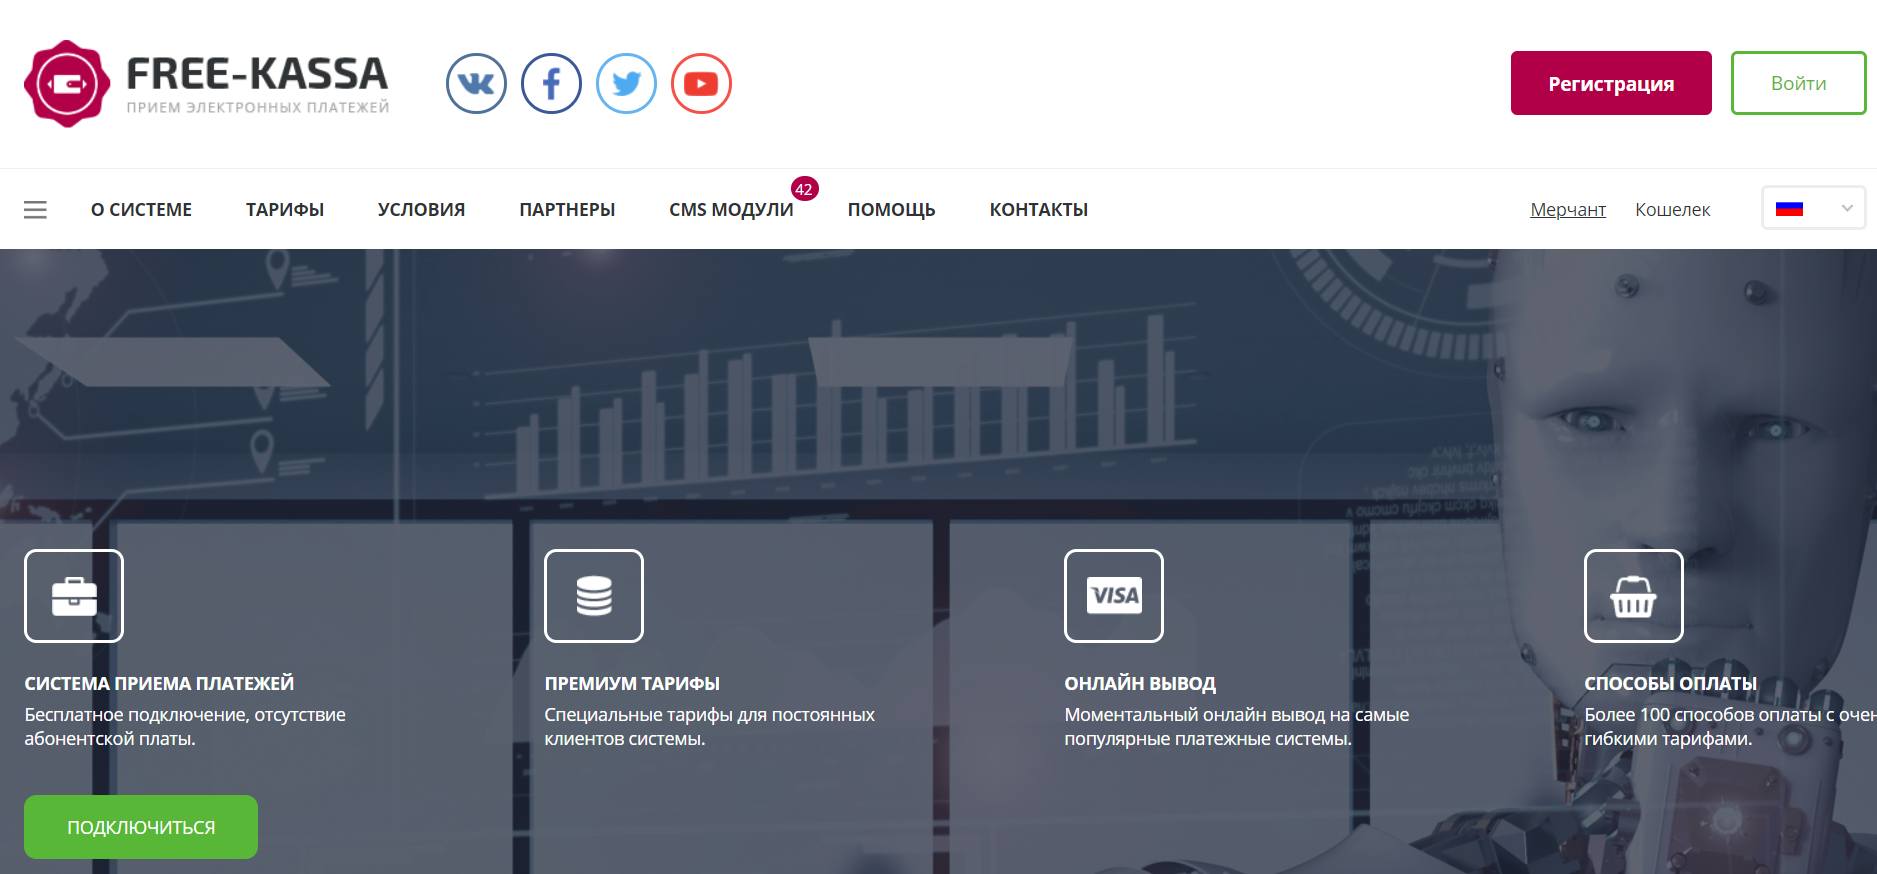Click the Регистрация button
1877x874 pixels.
pyautogui.click(x=1611, y=83)
